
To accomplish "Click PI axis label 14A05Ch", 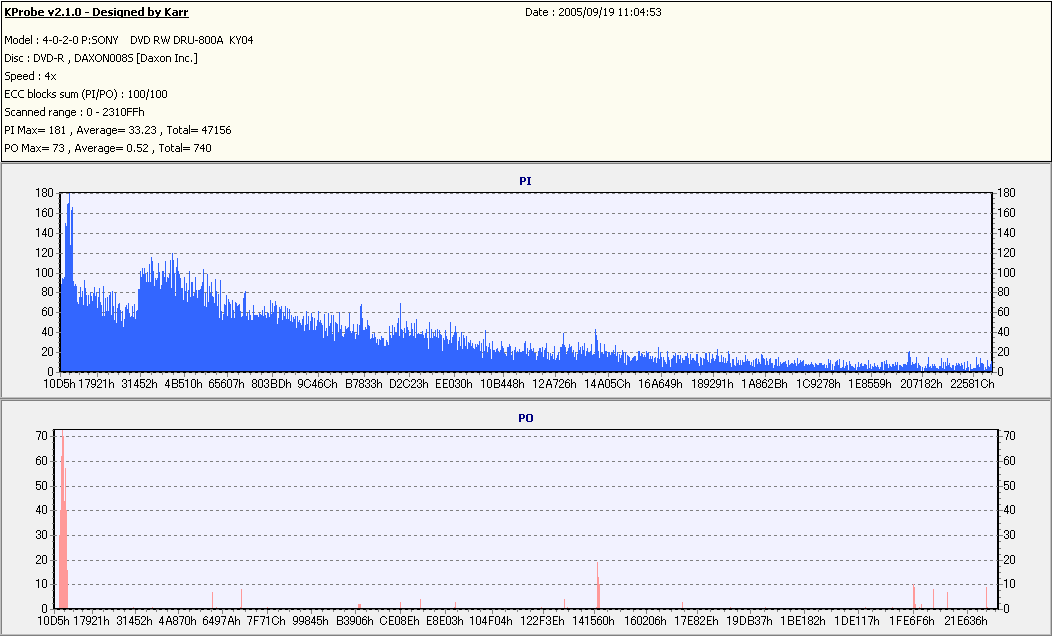I will 607,384.
